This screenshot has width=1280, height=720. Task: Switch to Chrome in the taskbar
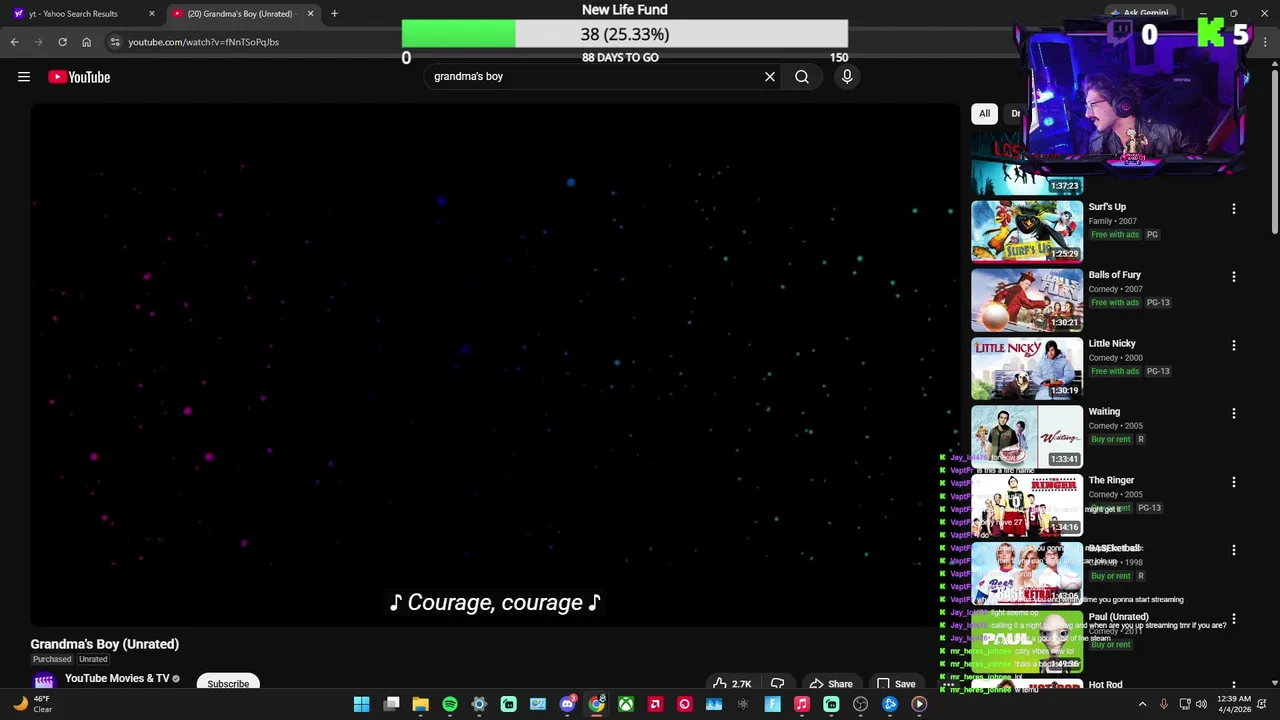pos(596,704)
